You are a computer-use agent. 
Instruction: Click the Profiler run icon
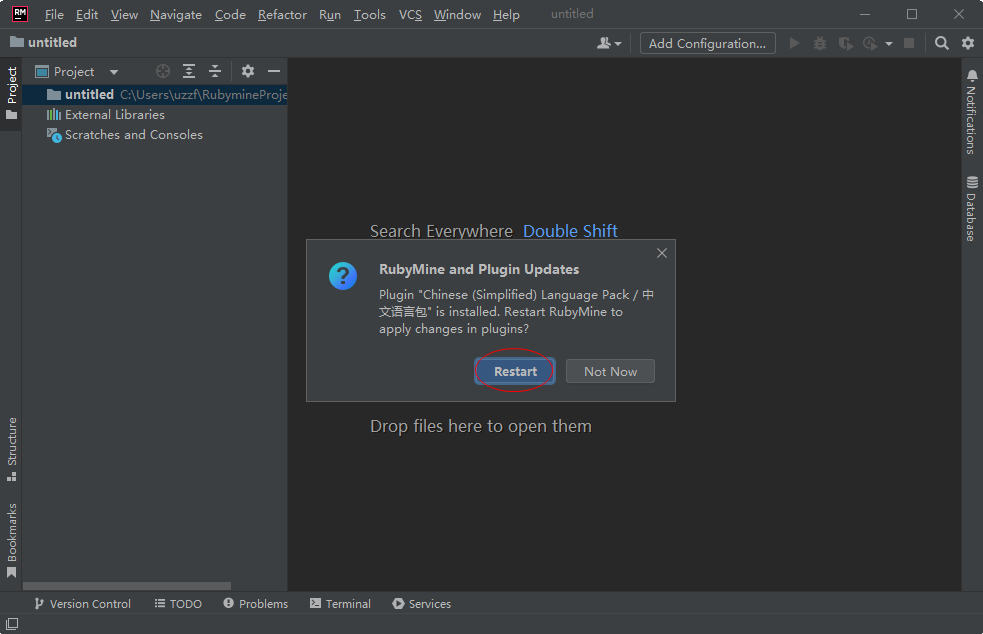click(x=870, y=43)
